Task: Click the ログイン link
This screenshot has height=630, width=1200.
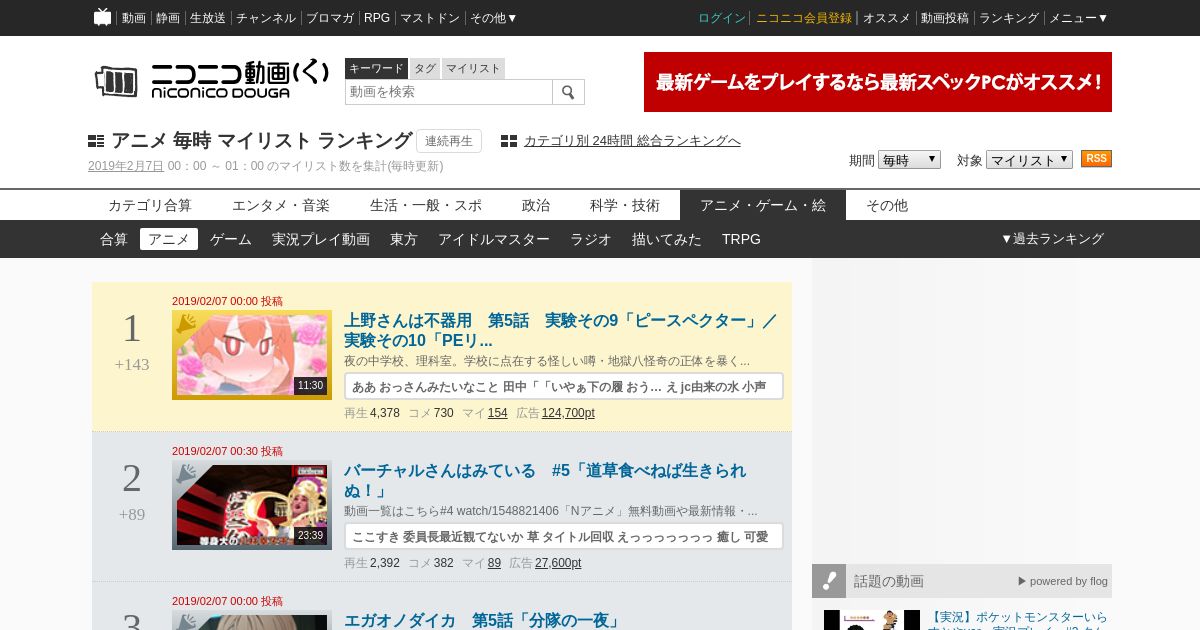Action: pos(722,18)
